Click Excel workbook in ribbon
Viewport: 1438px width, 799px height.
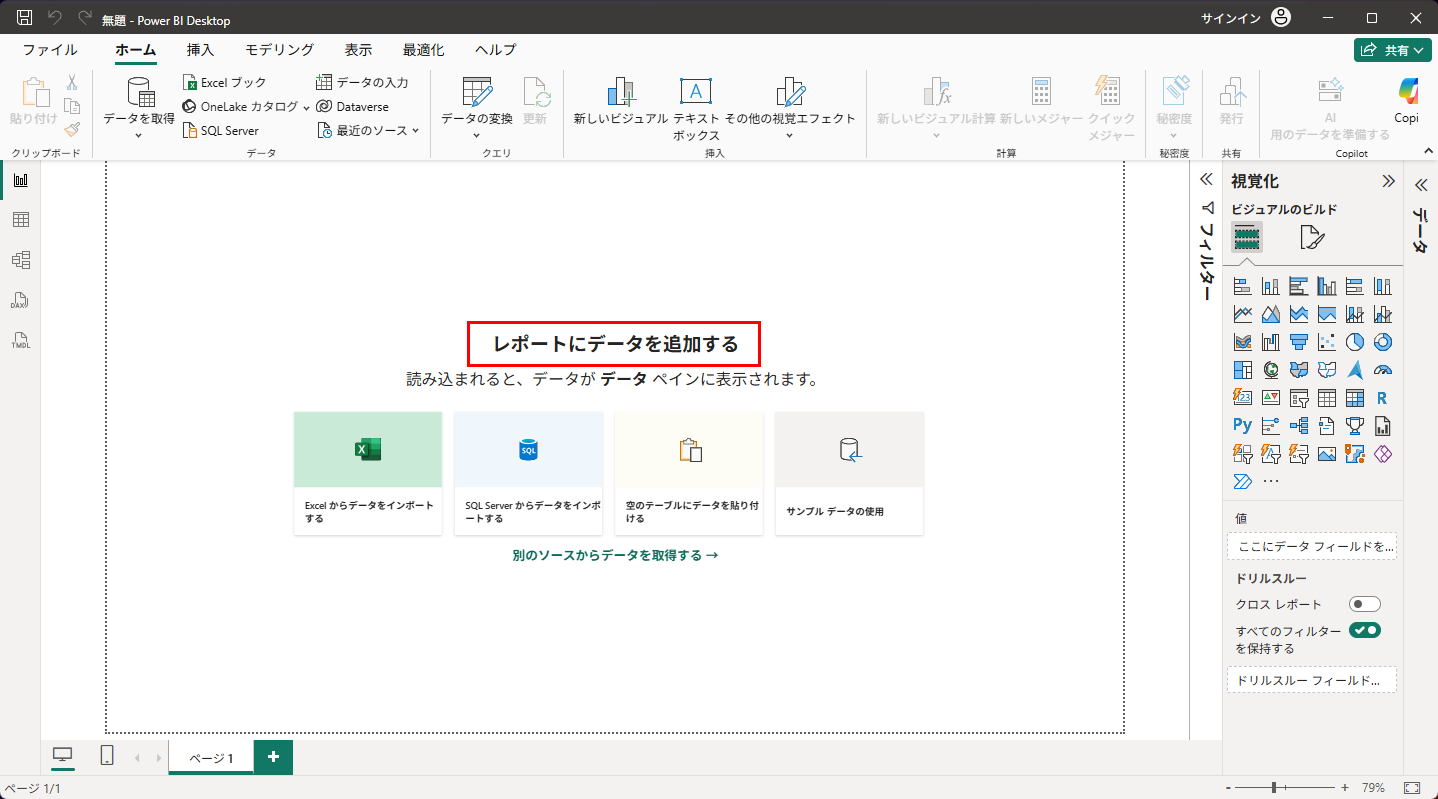pyautogui.click(x=225, y=82)
